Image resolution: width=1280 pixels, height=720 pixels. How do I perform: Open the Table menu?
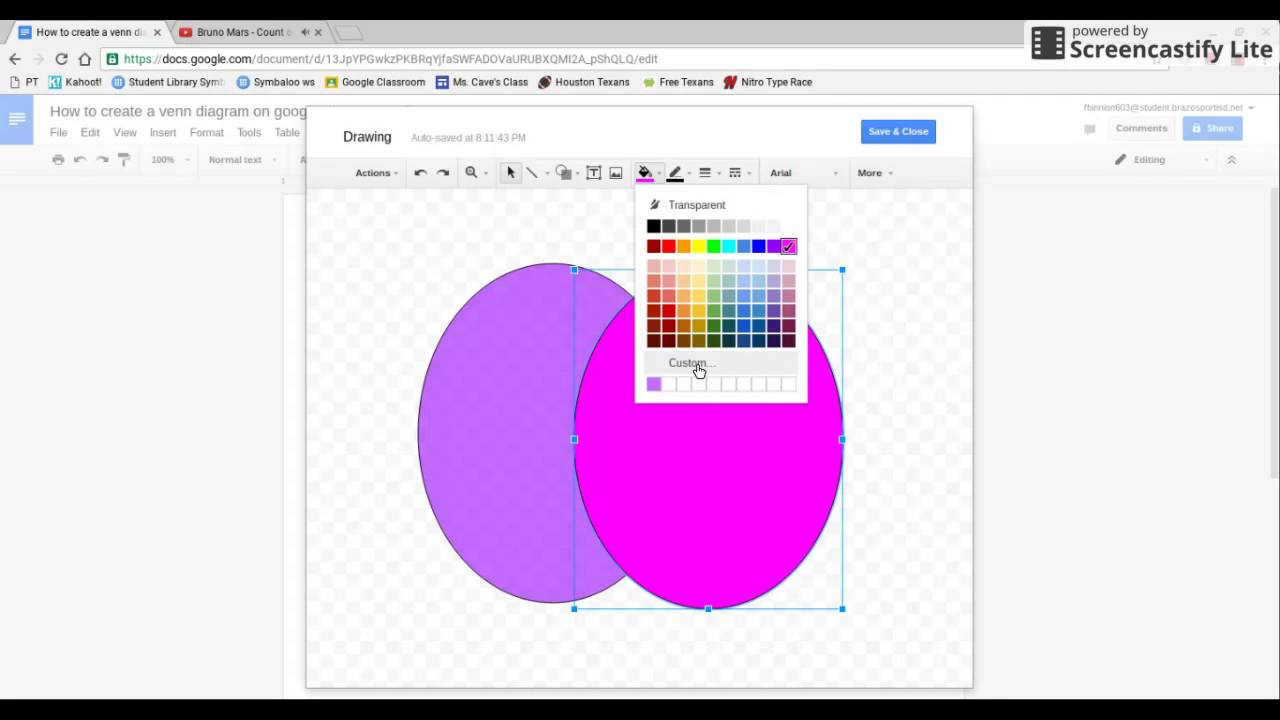(287, 132)
